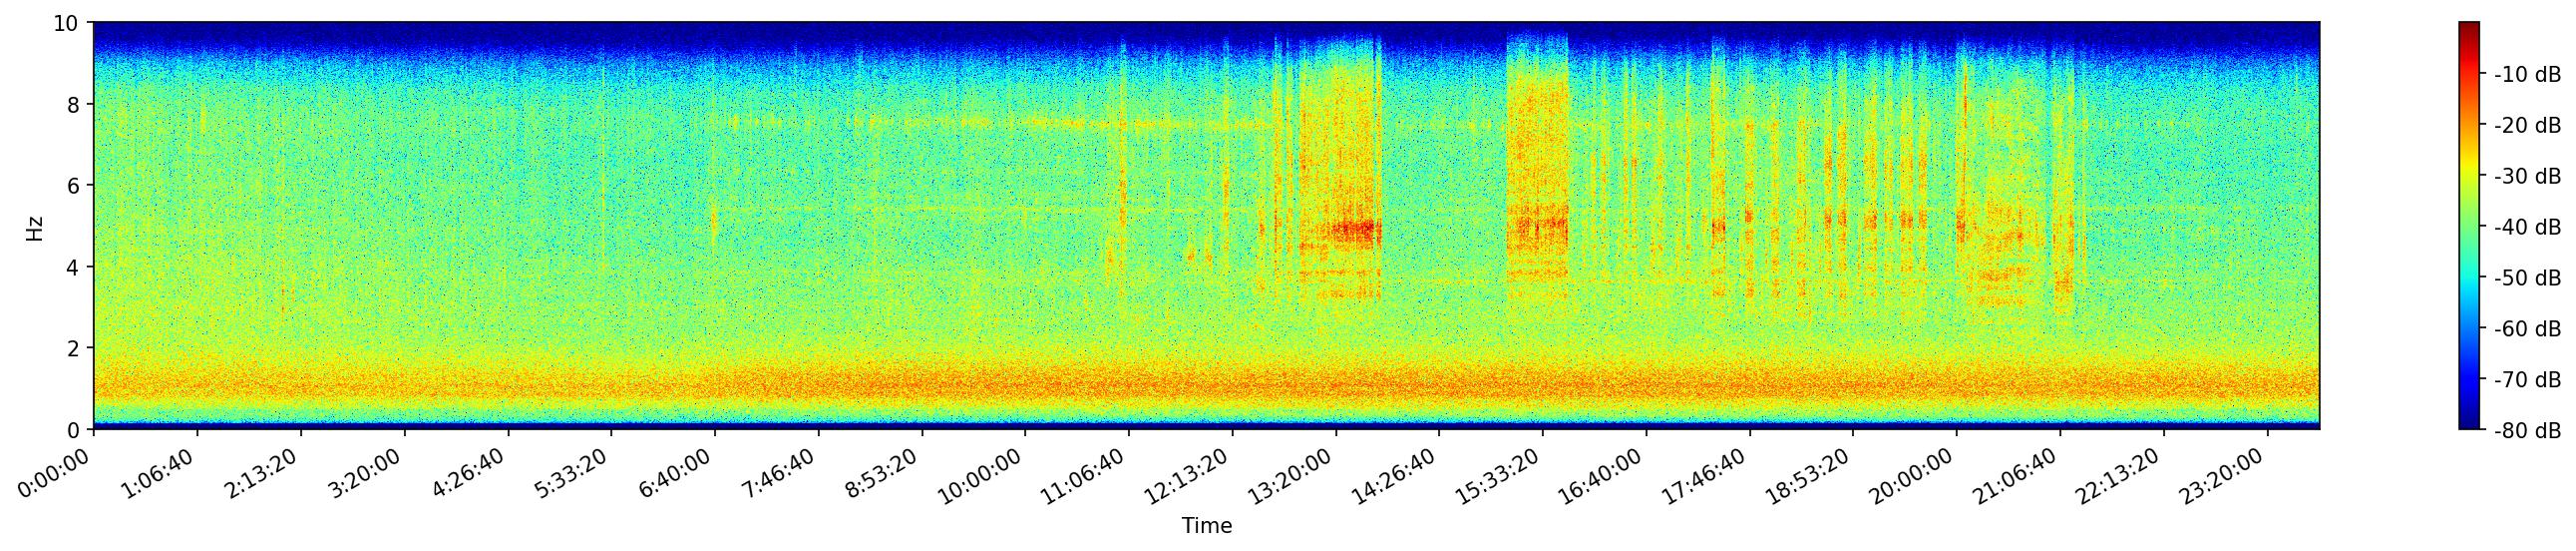Click the dark red top of colorbar
2576x551 pixels.
tap(2469, 28)
